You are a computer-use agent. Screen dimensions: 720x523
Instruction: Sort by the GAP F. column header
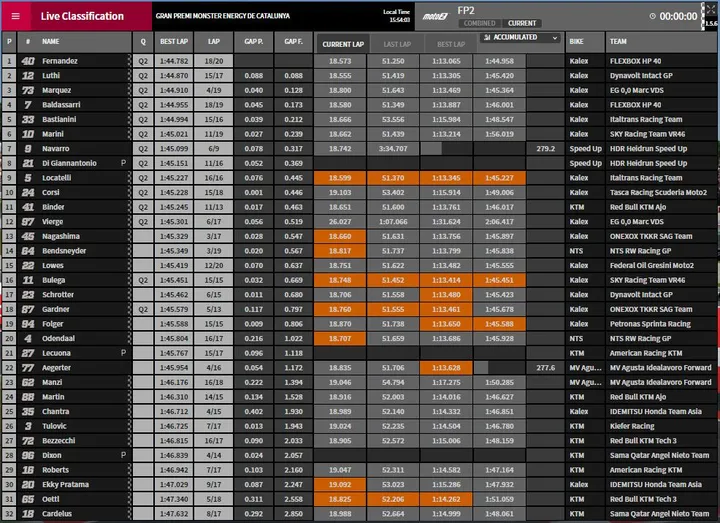coord(293,41)
